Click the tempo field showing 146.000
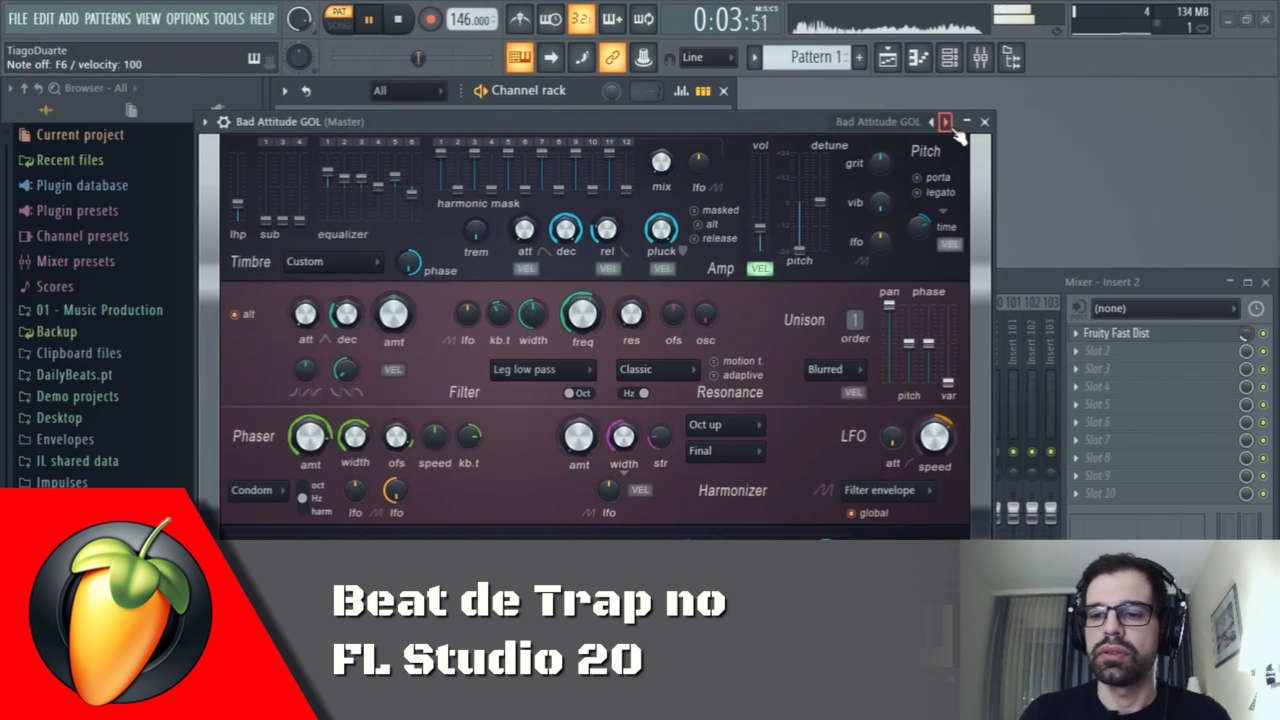 pos(472,20)
